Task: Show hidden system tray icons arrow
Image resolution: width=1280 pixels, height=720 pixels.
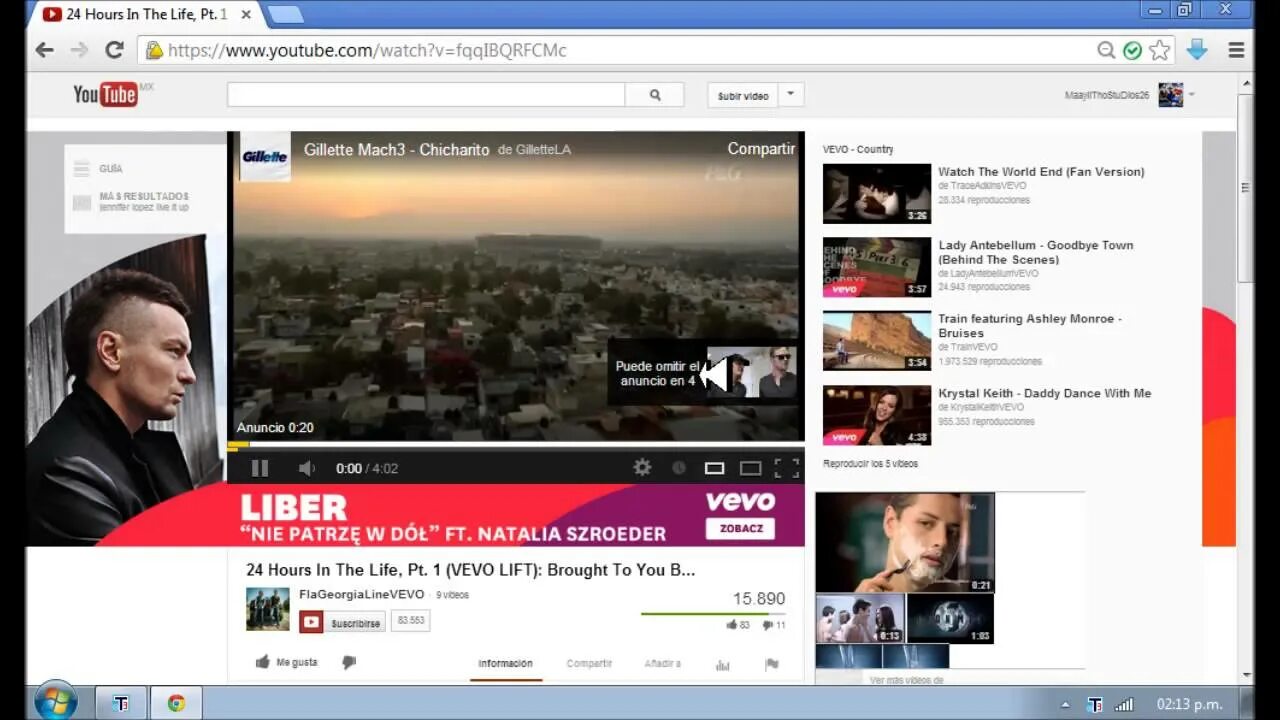Action: 1064,703
